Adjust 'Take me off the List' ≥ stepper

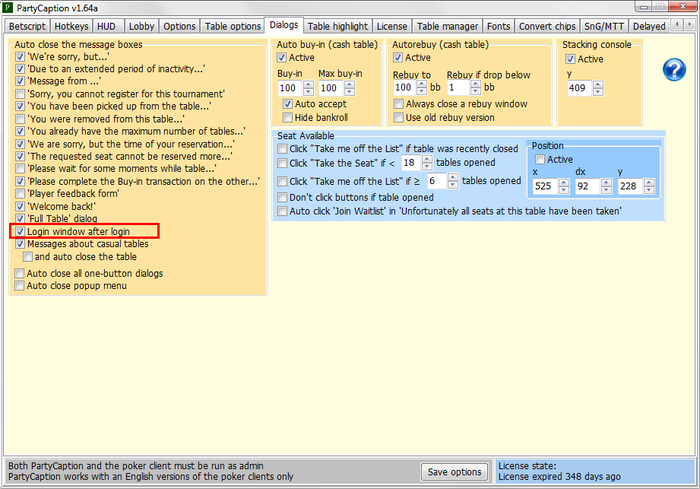tap(453, 181)
